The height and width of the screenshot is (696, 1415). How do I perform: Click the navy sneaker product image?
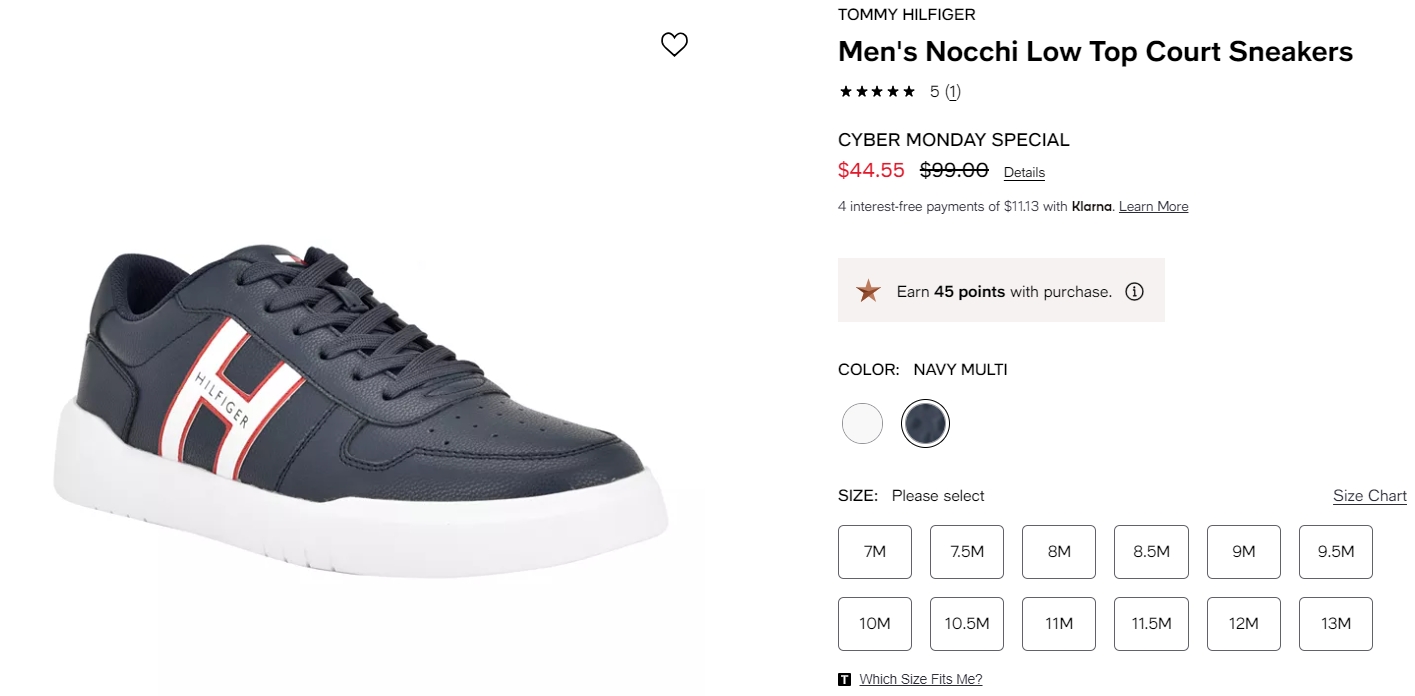(x=360, y=410)
